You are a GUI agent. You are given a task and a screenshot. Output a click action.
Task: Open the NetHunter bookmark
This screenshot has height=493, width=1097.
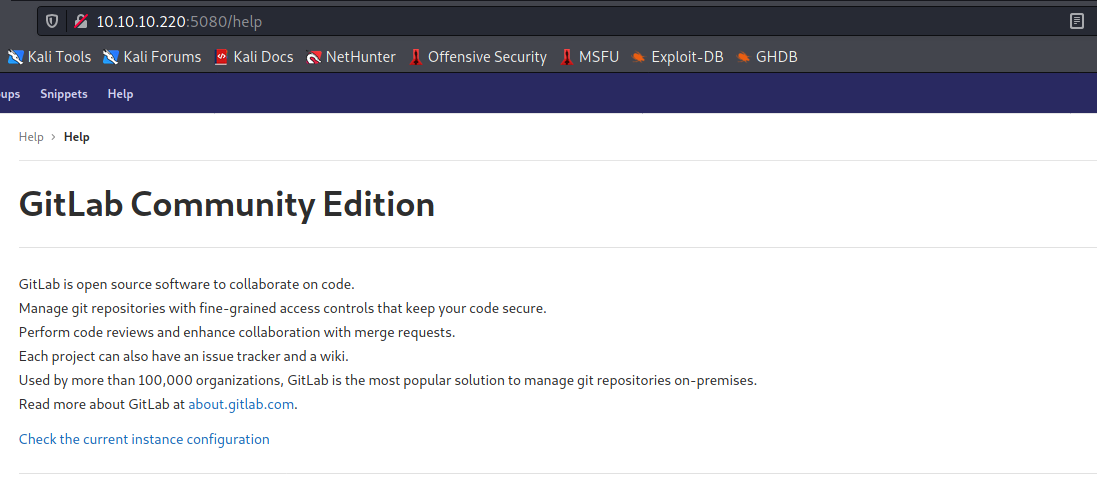pyautogui.click(x=351, y=57)
